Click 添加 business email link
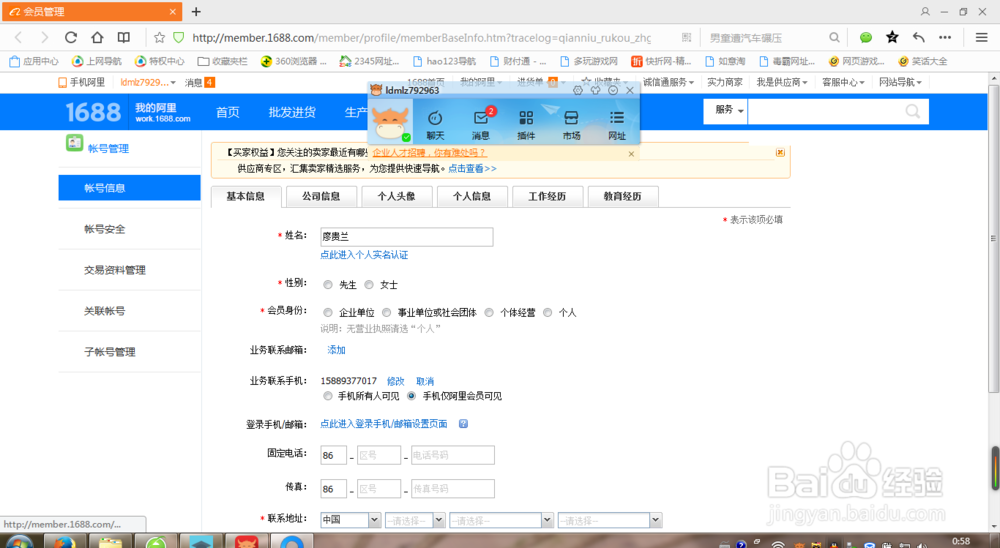This screenshot has height=548, width=1000. [336, 350]
